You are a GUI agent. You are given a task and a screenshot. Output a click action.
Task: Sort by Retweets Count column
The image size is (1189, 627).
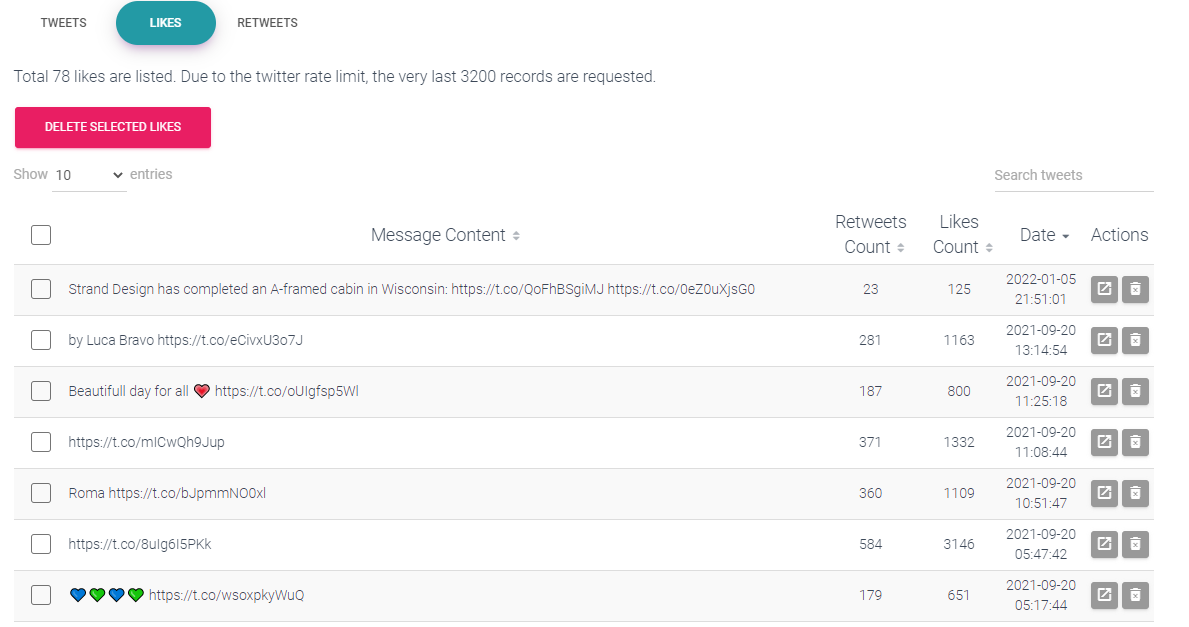871,235
